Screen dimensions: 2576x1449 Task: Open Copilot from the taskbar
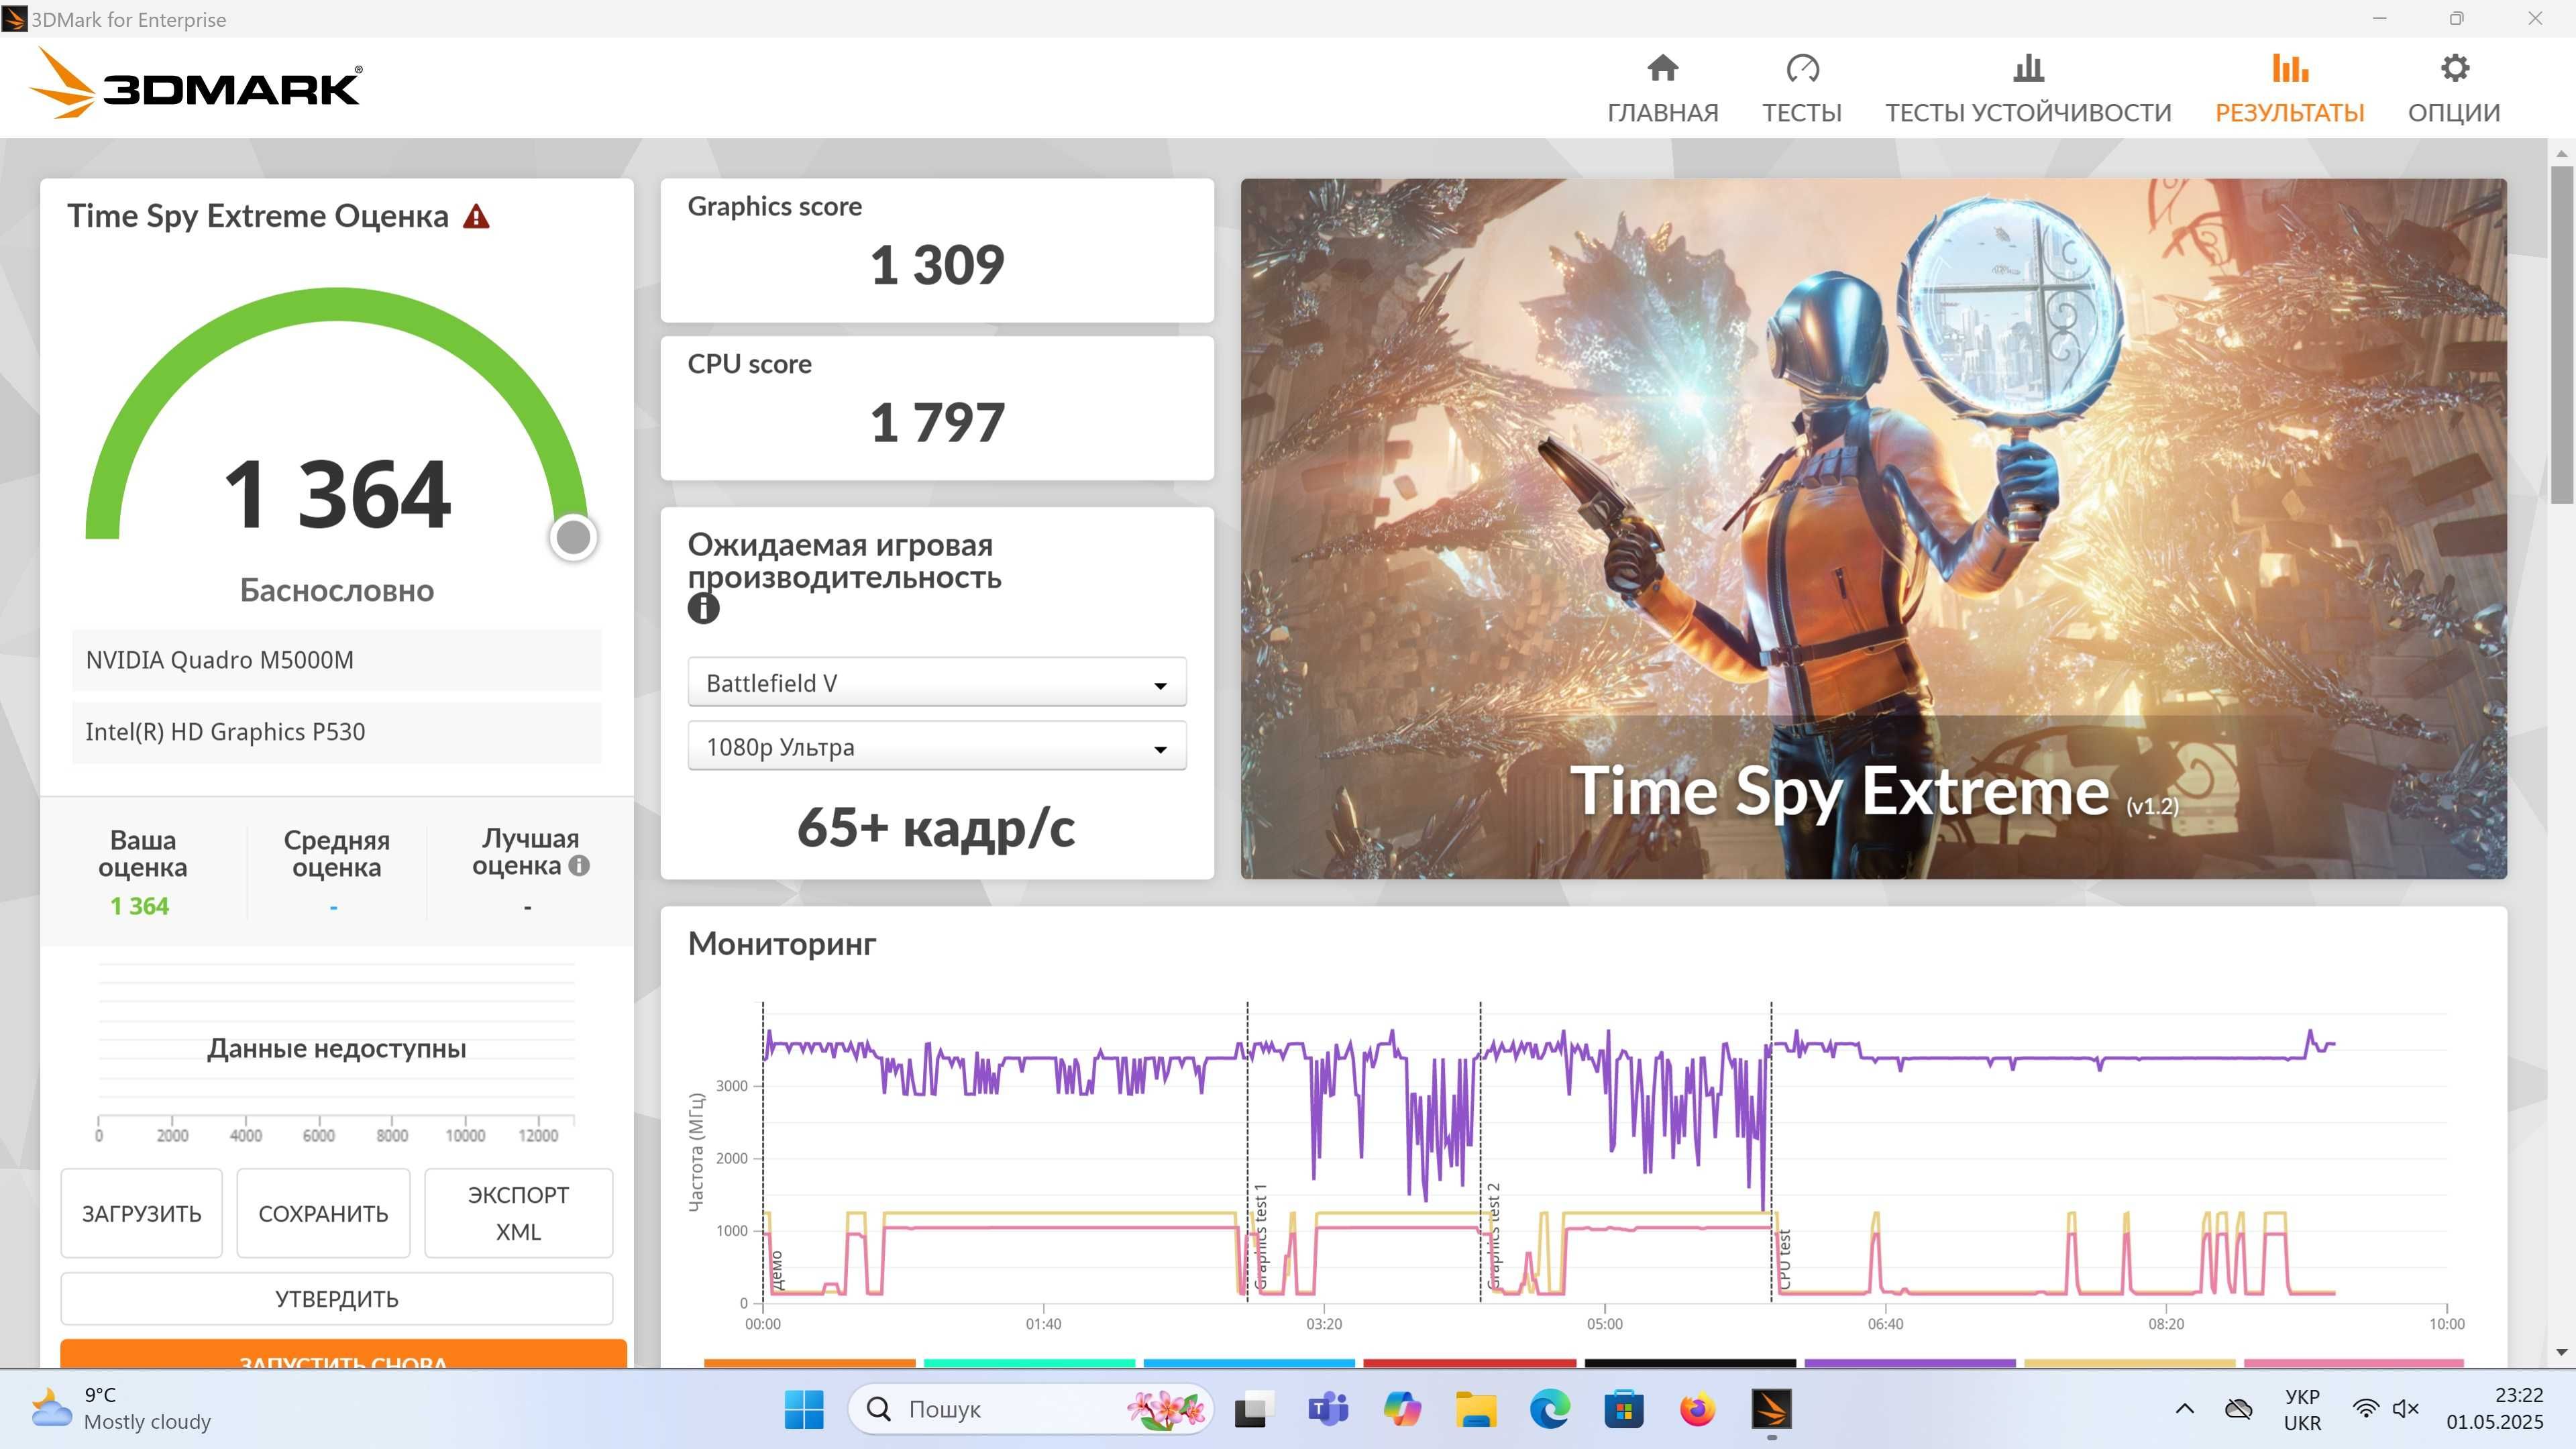point(1401,1410)
